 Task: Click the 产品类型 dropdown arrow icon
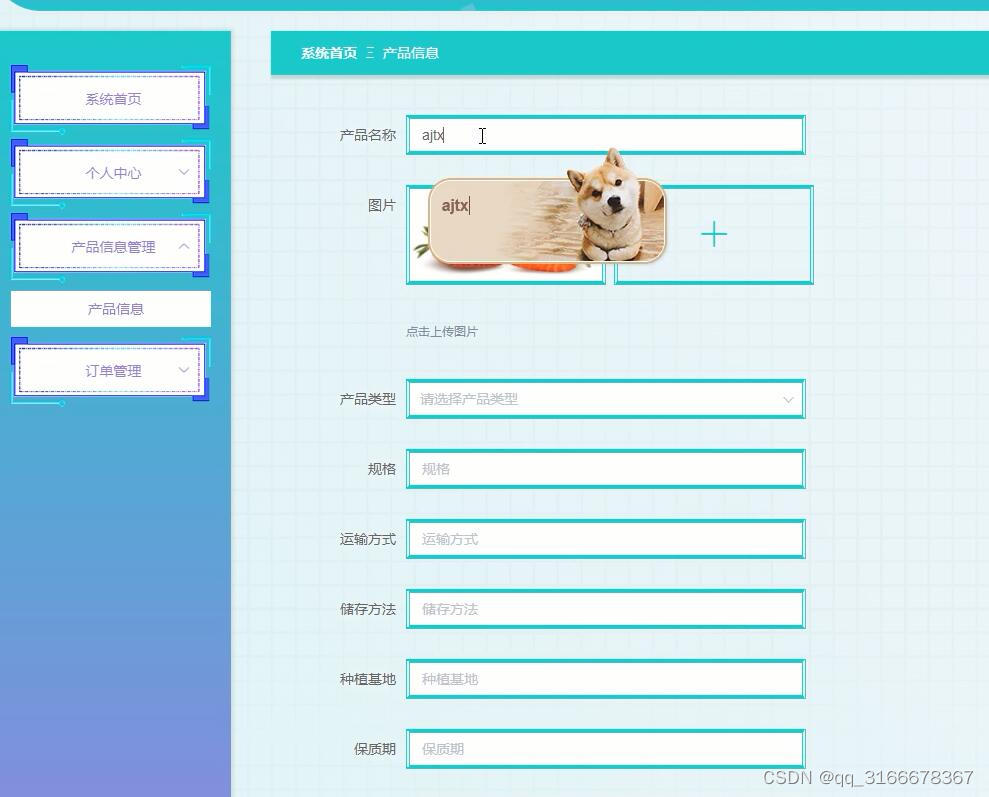[x=789, y=398]
